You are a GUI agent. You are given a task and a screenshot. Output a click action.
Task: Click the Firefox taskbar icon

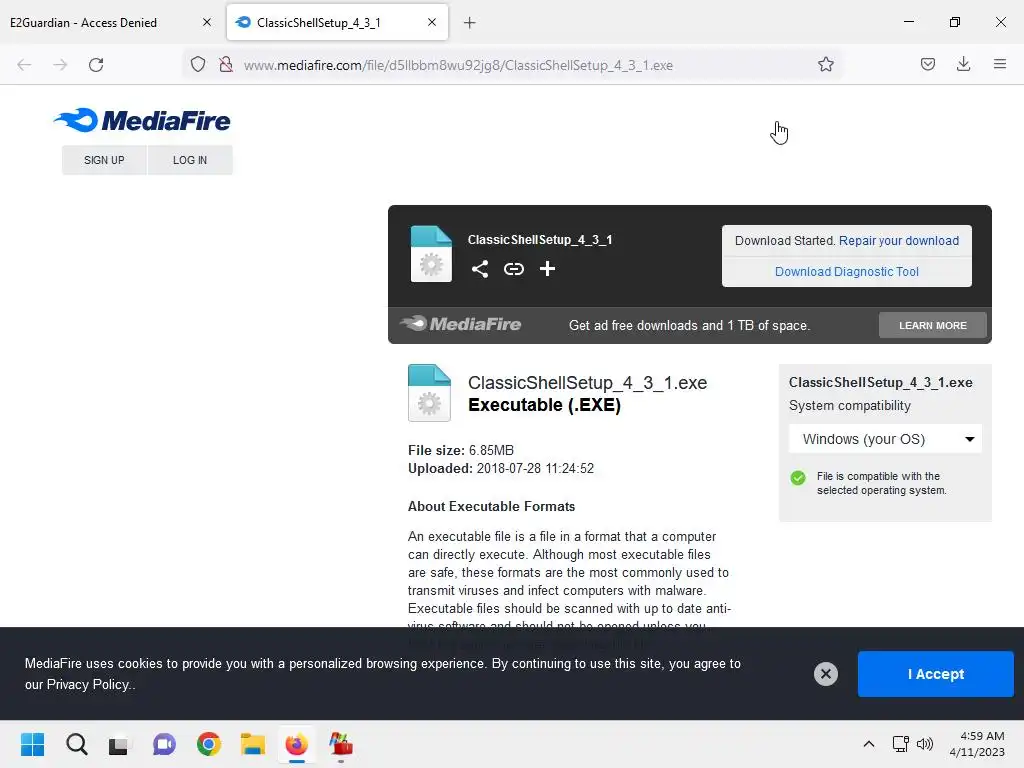coord(296,744)
